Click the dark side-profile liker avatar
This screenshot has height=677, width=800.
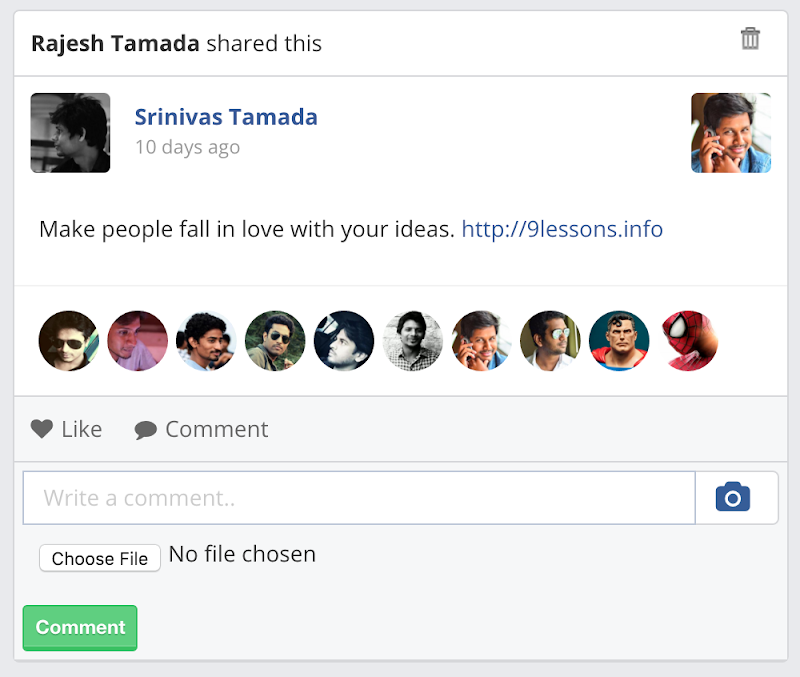tap(344, 341)
